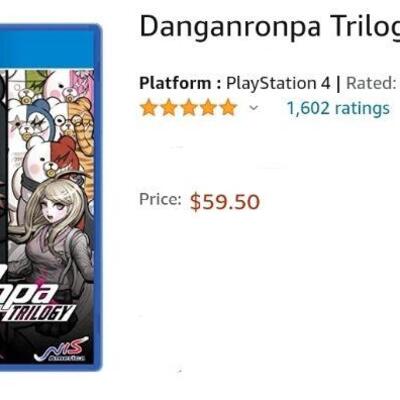This screenshot has height=400, width=400.
Task: Click the first gold rating star
Action: [149, 108]
